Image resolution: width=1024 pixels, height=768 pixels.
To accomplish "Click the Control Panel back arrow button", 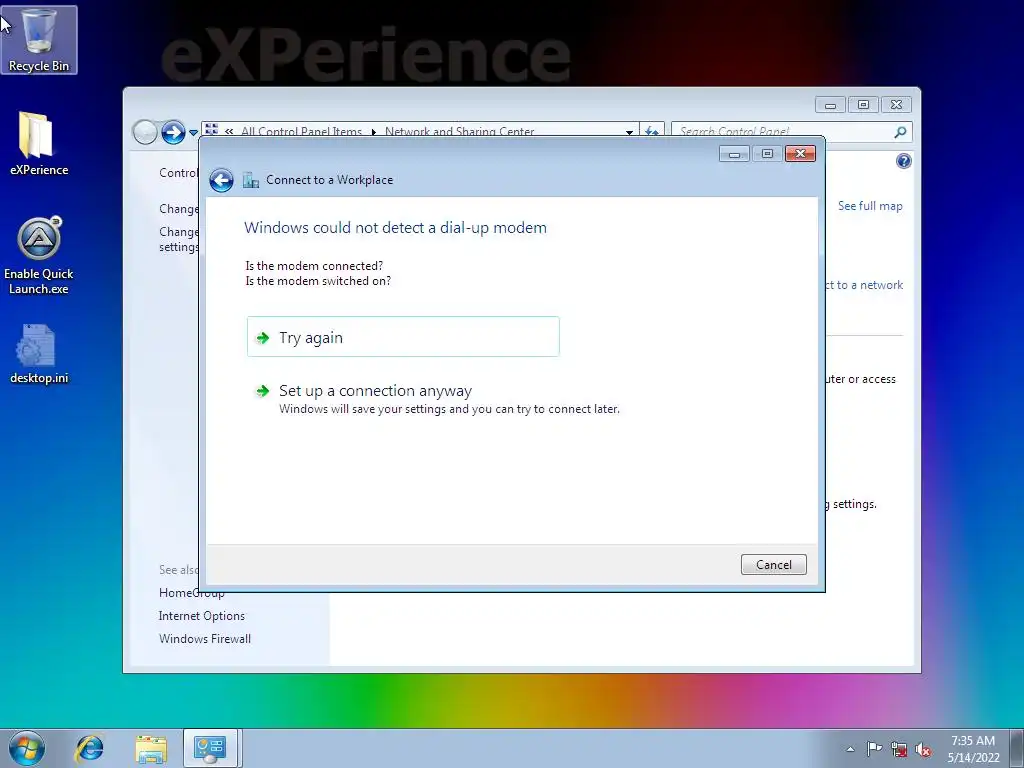I will pyautogui.click(x=145, y=132).
